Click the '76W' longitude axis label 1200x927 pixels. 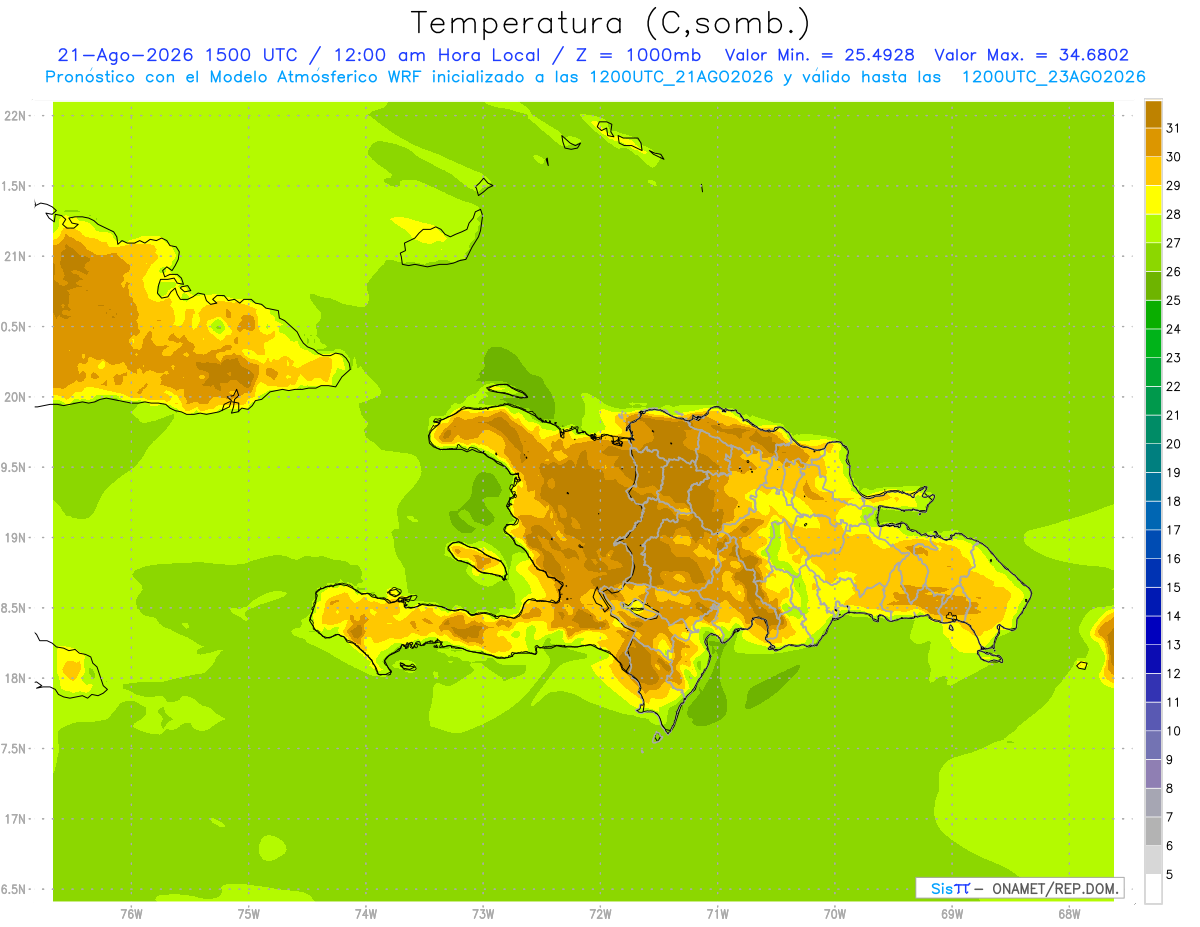coord(131,913)
